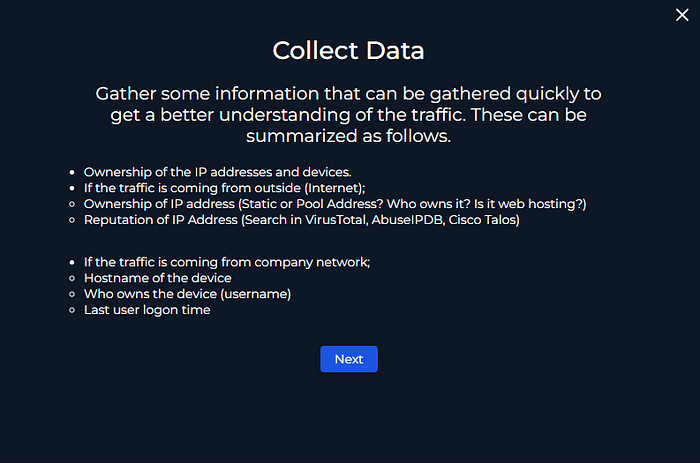The width and height of the screenshot is (700, 463).
Task: Click the "Who owns the device (username)" line
Action: [x=188, y=294]
